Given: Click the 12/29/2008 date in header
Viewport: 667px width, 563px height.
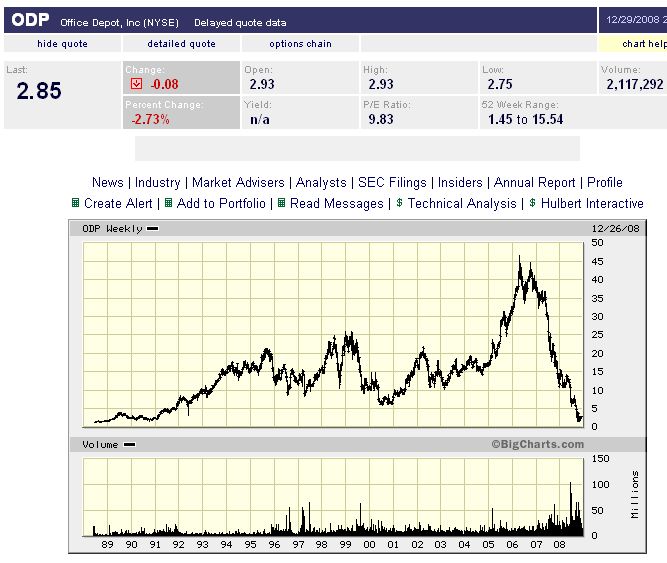Looking at the screenshot, I should [x=632, y=20].
